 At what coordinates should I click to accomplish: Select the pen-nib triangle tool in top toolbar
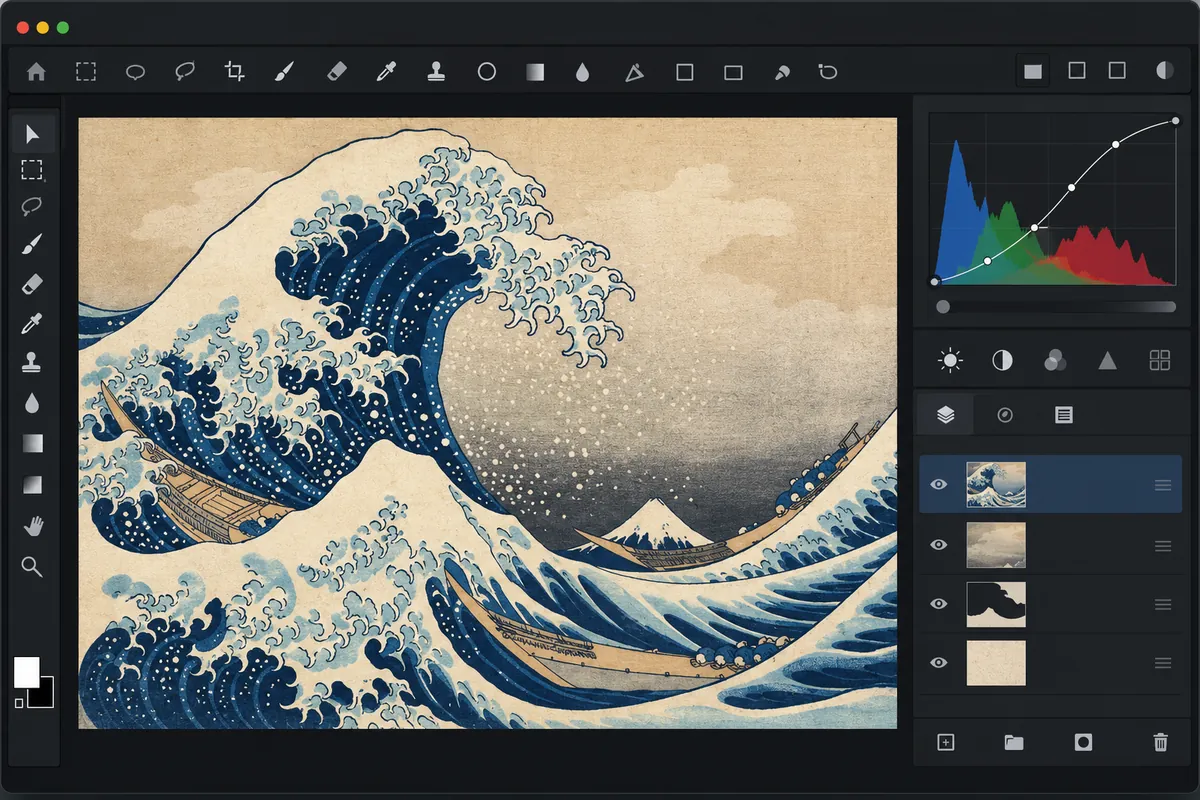click(634, 72)
